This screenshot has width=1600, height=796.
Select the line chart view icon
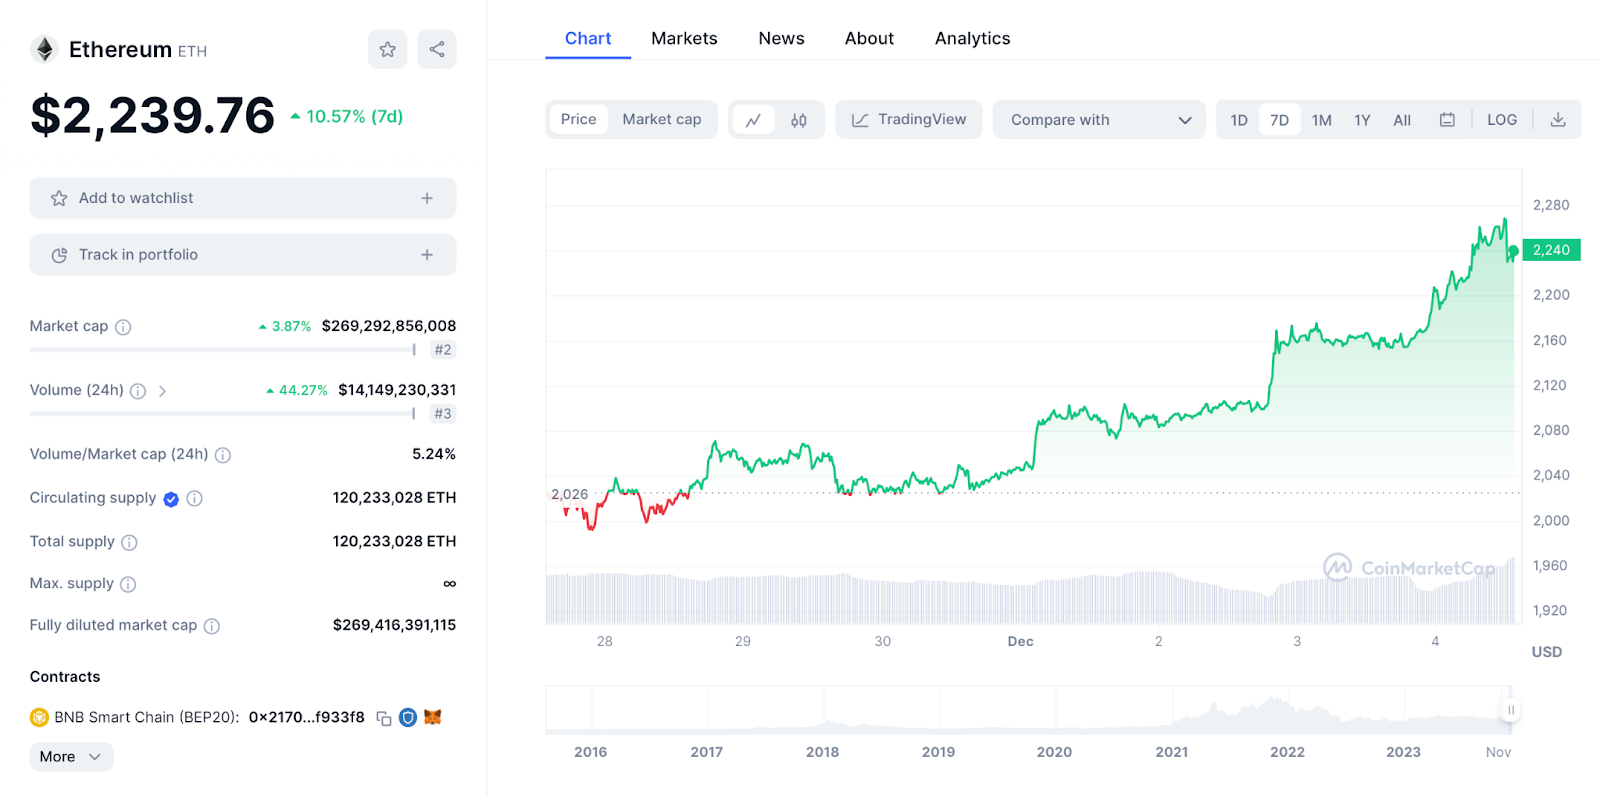(x=754, y=120)
